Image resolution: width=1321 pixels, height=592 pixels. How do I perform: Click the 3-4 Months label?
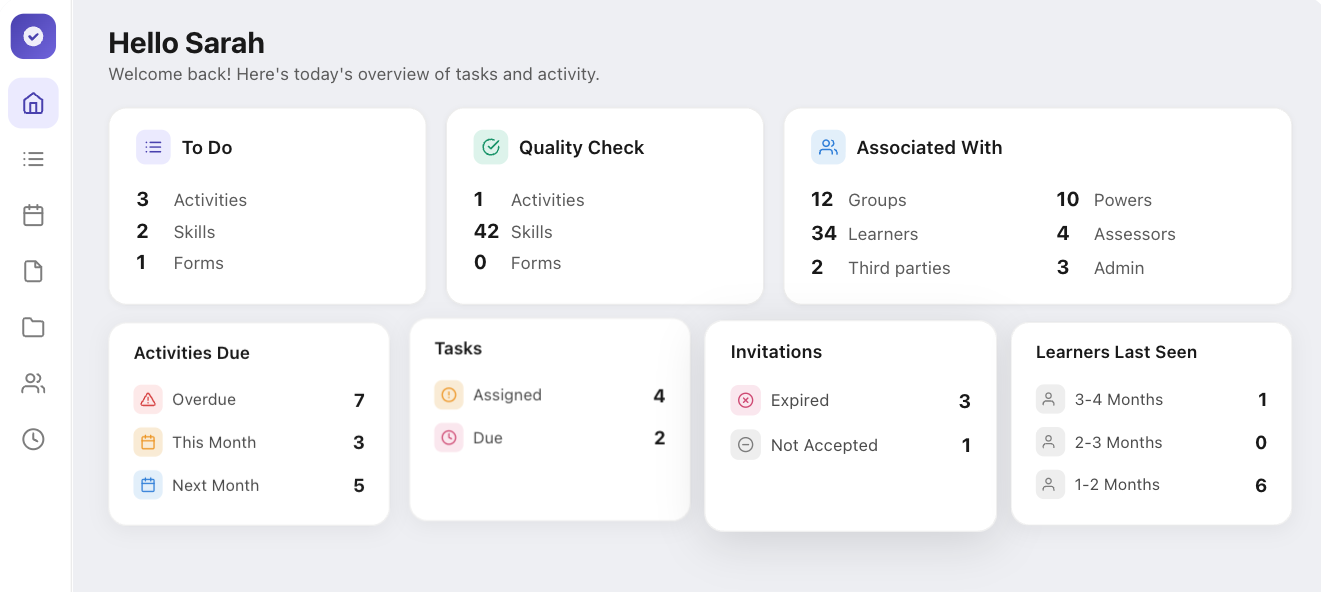1119,399
